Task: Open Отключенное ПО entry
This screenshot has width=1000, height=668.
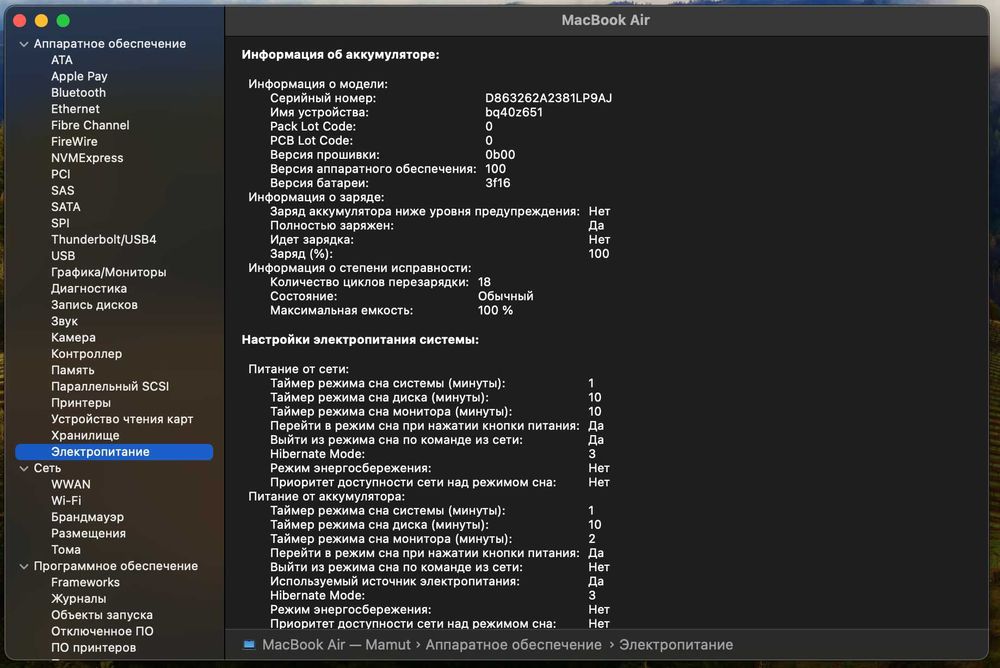Action: 102,631
